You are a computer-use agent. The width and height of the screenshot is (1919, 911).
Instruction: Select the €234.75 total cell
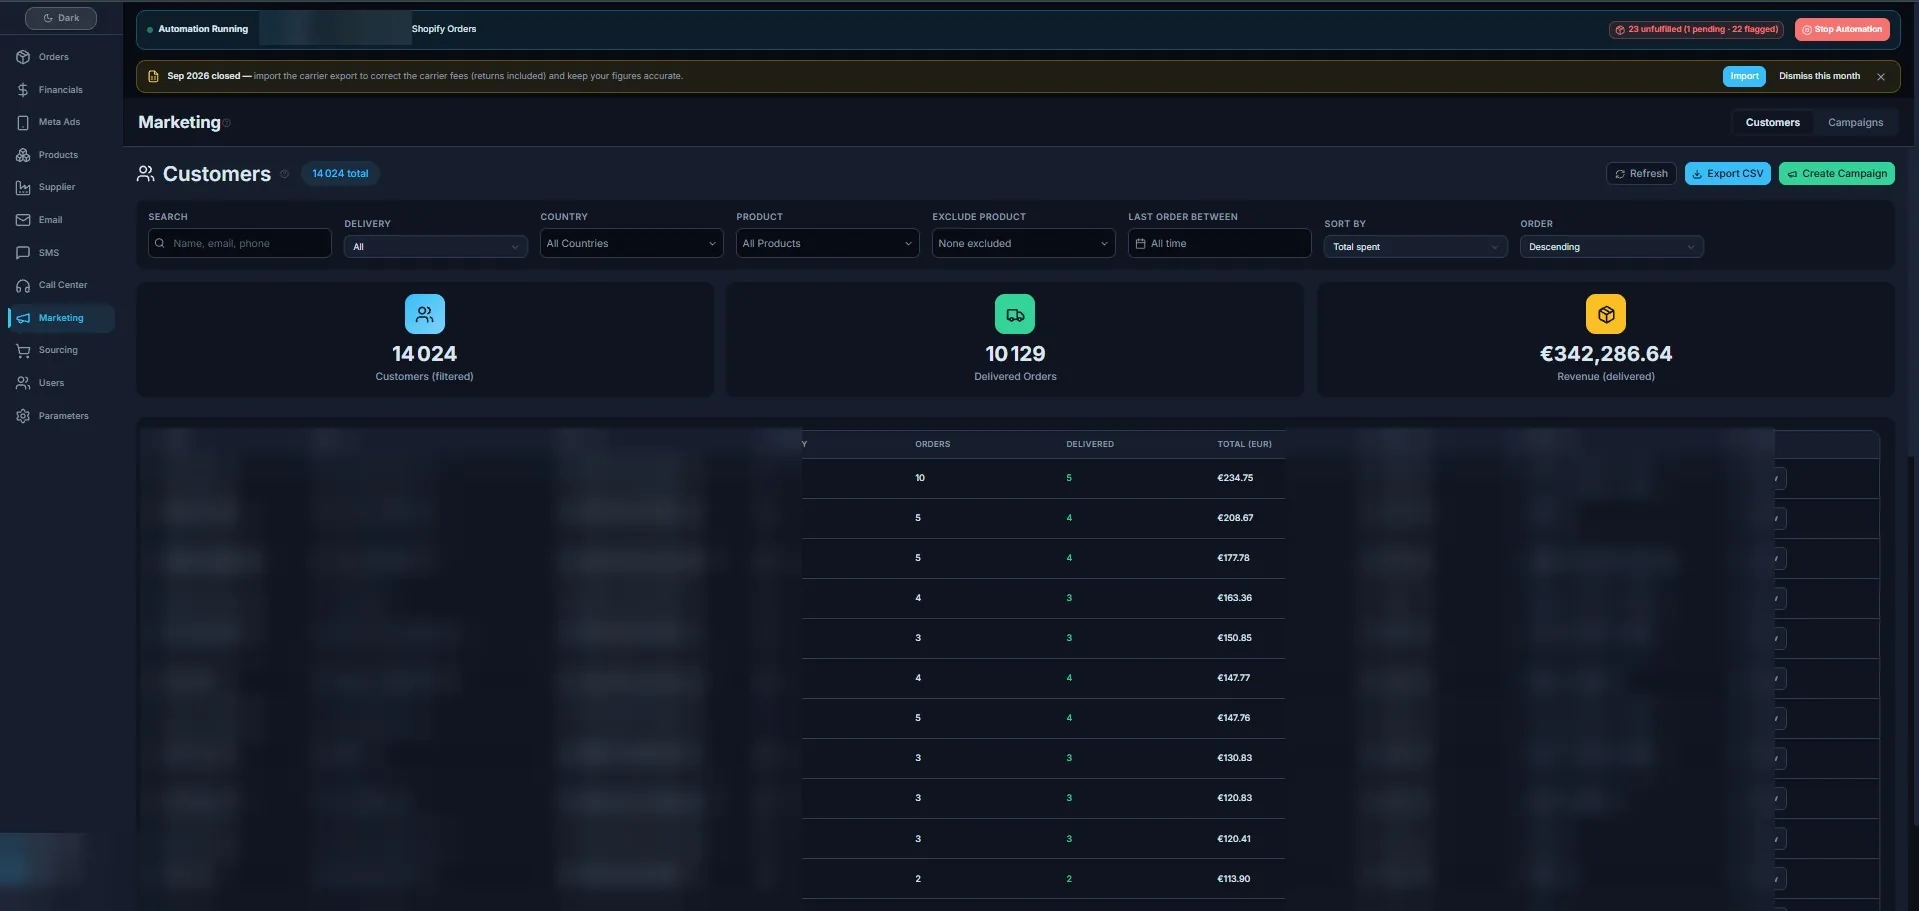(1235, 478)
